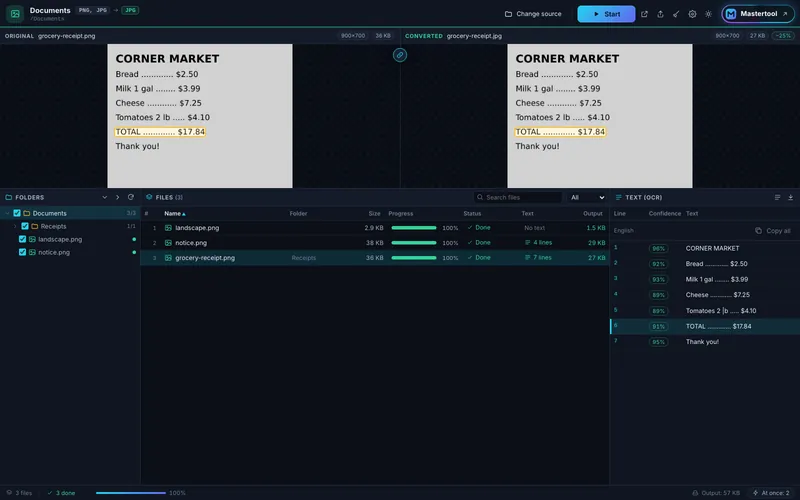Viewport: 800px width, 500px height.
Task: Click the right chevron in the Folders header
Action: pyautogui.click(x=117, y=197)
